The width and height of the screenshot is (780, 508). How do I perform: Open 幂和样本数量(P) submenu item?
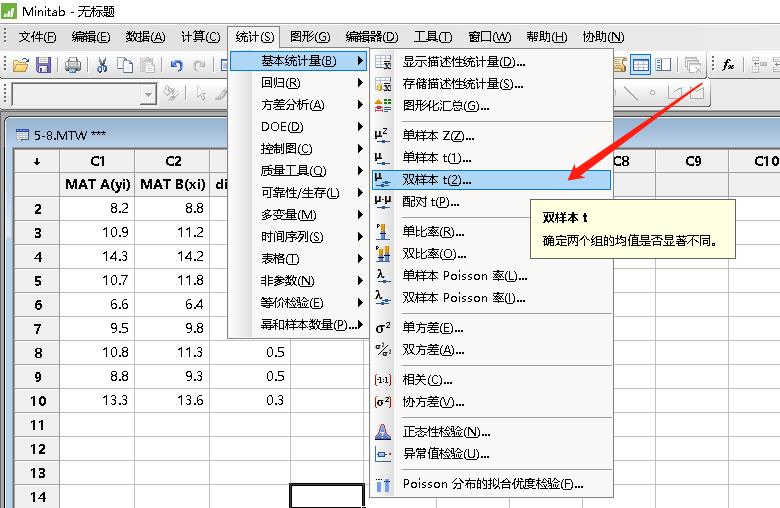click(x=298, y=325)
